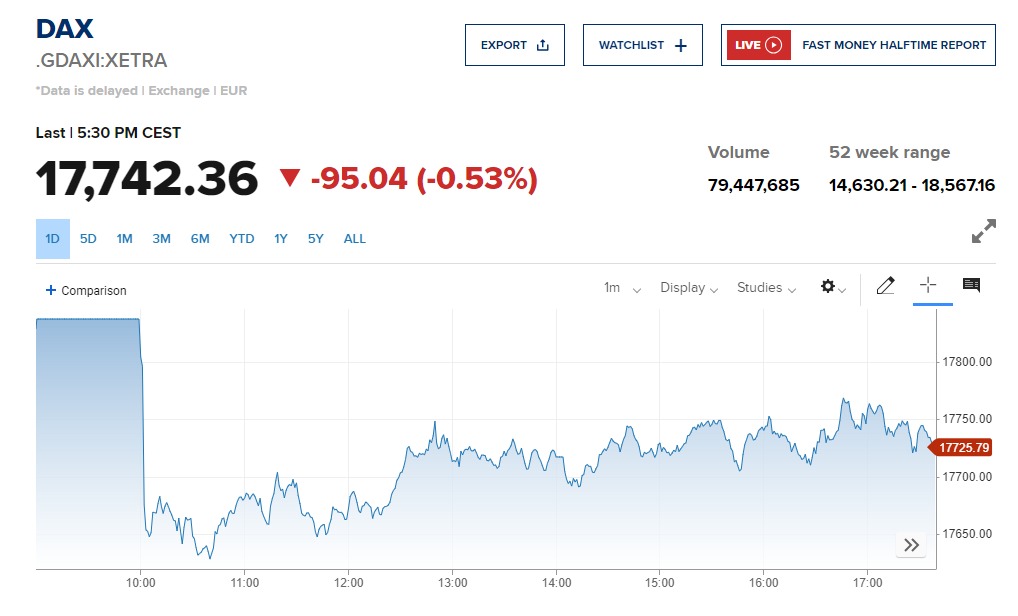
Task: Show the ALL time range
Action: pyautogui.click(x=354, y=239)
